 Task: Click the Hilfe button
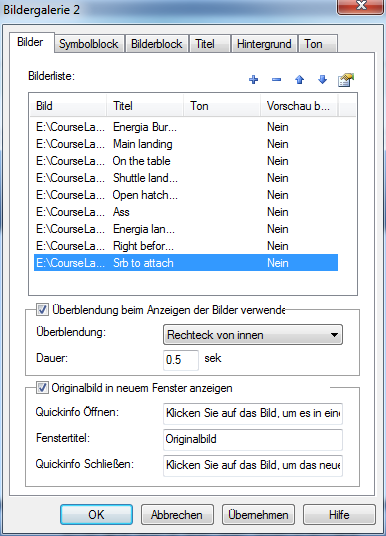339,514
